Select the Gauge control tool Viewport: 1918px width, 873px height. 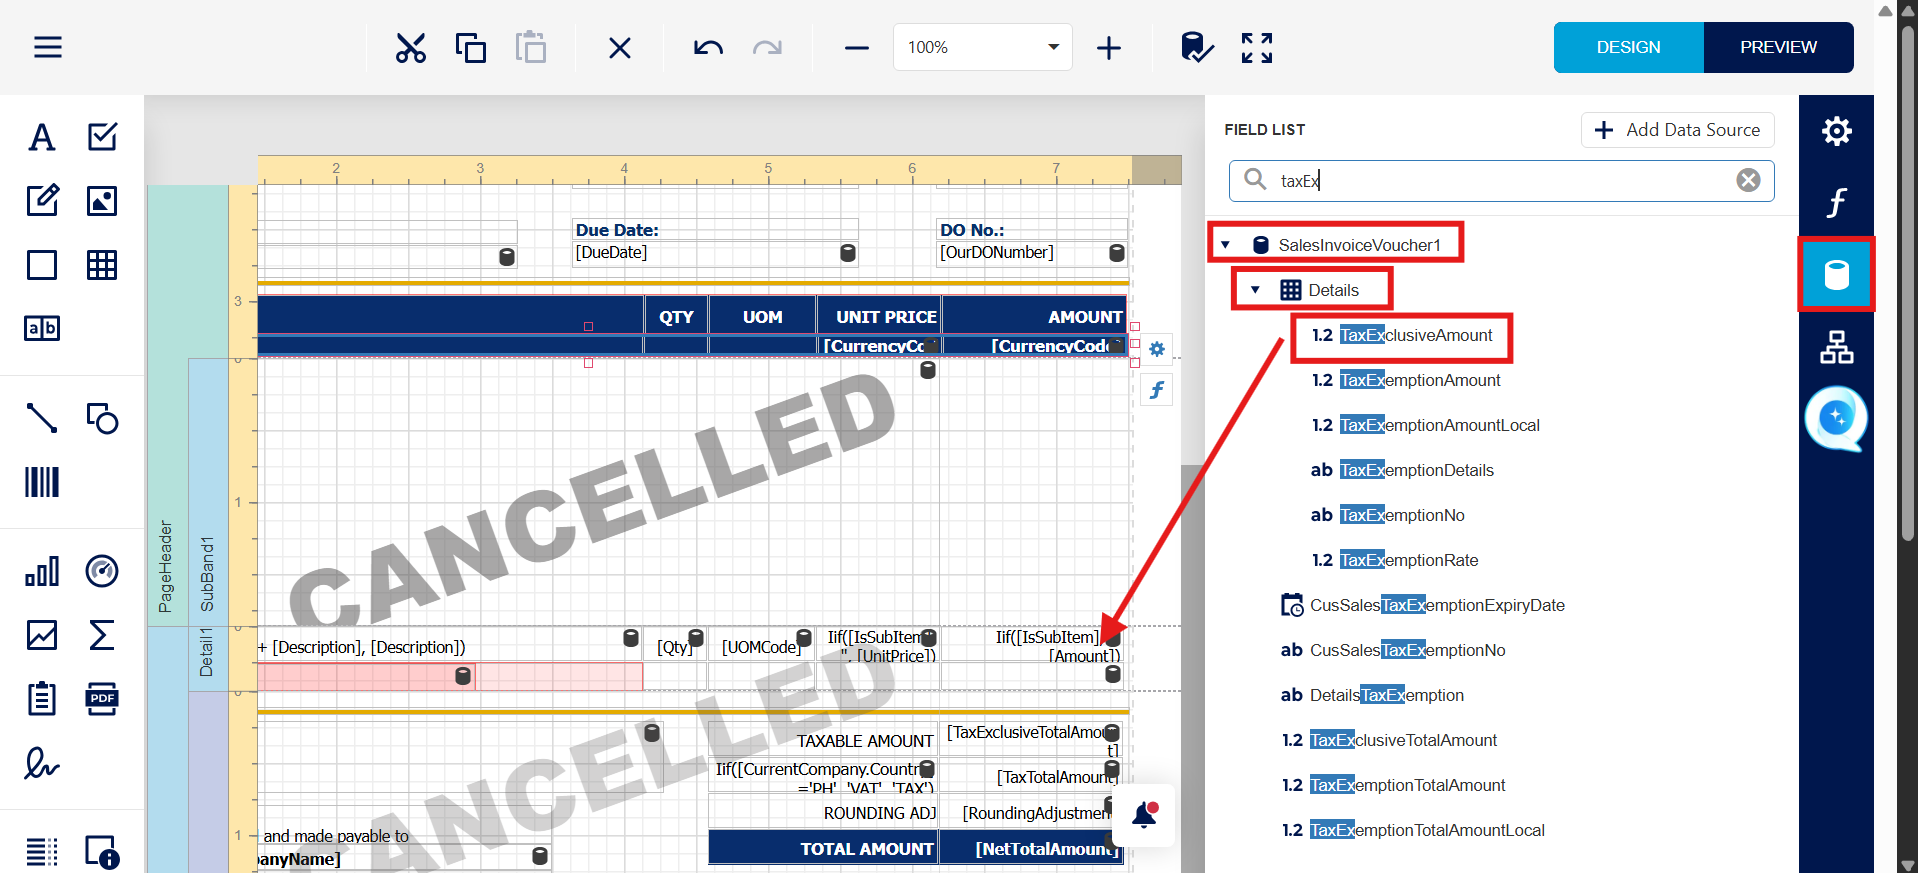tap(102, 571)
